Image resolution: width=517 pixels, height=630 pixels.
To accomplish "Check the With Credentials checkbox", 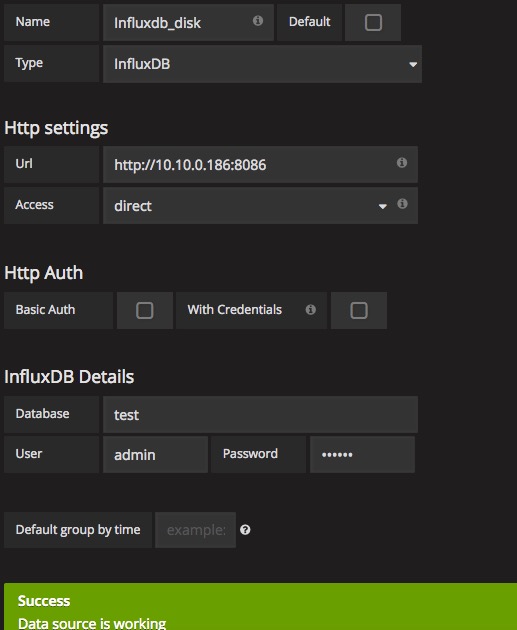I will coord(359,311).
